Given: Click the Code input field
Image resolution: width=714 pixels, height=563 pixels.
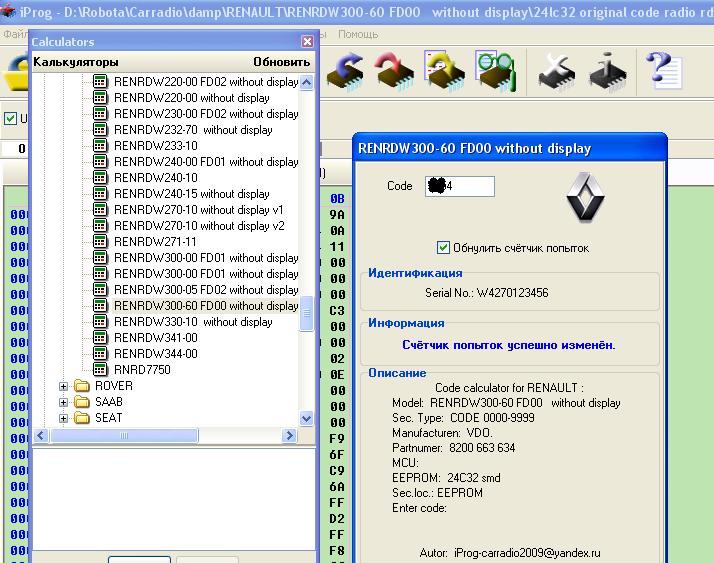Looking at the screenshot, I should tap(460, 186).
